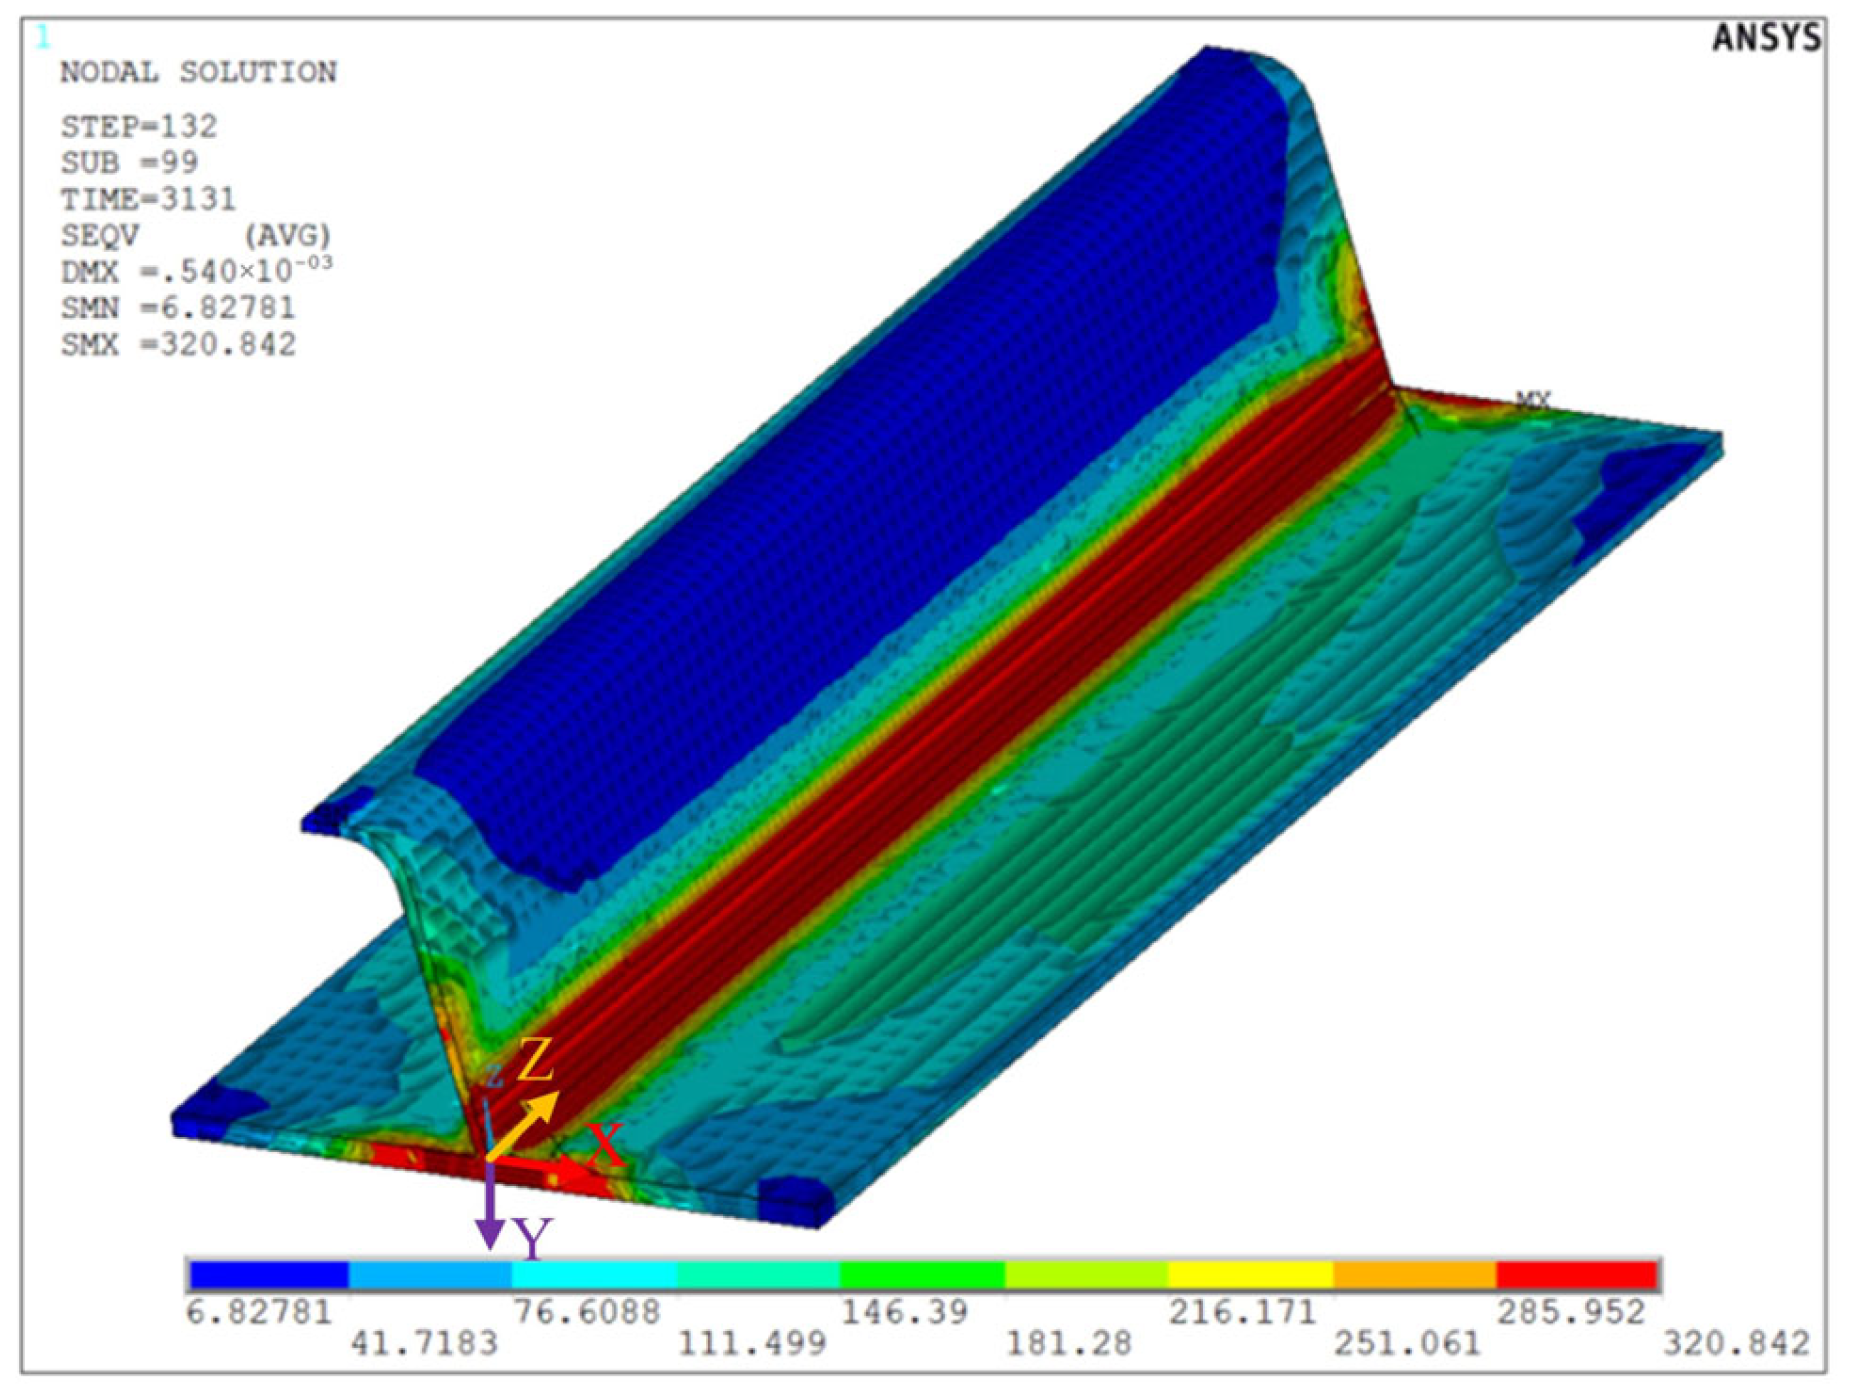Click legend value 41.7183
1860x1399 pixels.
click(x=424, y=1343)
